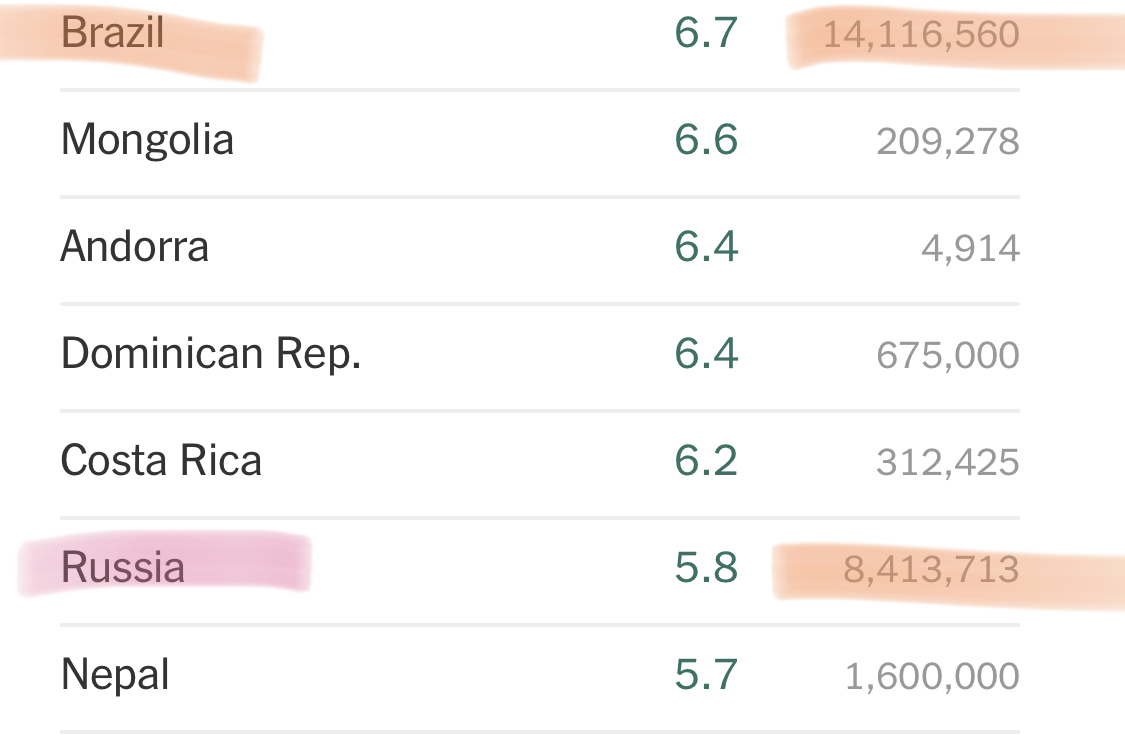Click Brazil's highlighted 14,116,560 figure
This screenshot has height=751, width=1125.
coord(921,35)
